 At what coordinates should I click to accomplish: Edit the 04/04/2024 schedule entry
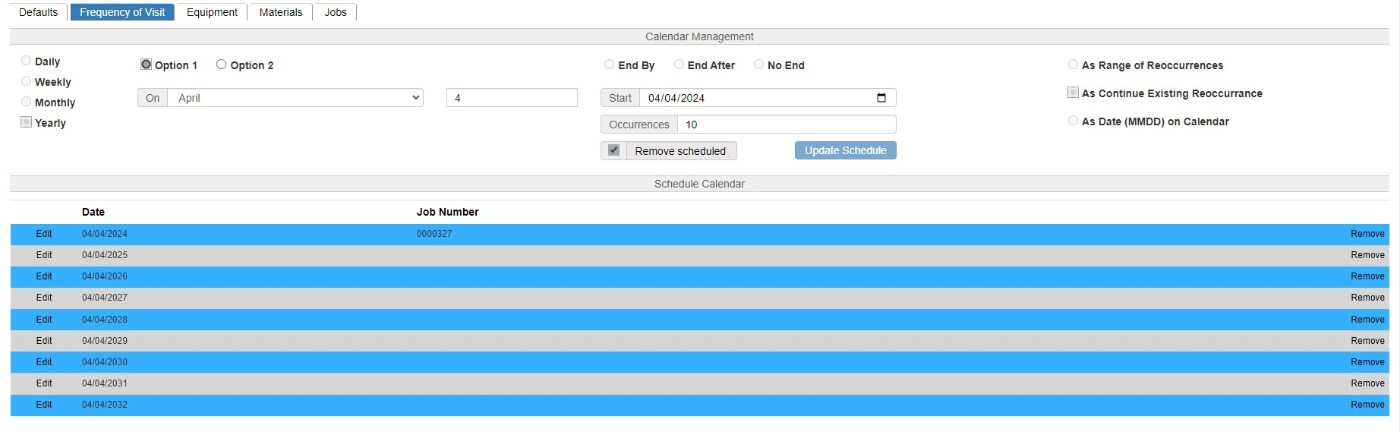pyautogui.click(x=44, y=234)
